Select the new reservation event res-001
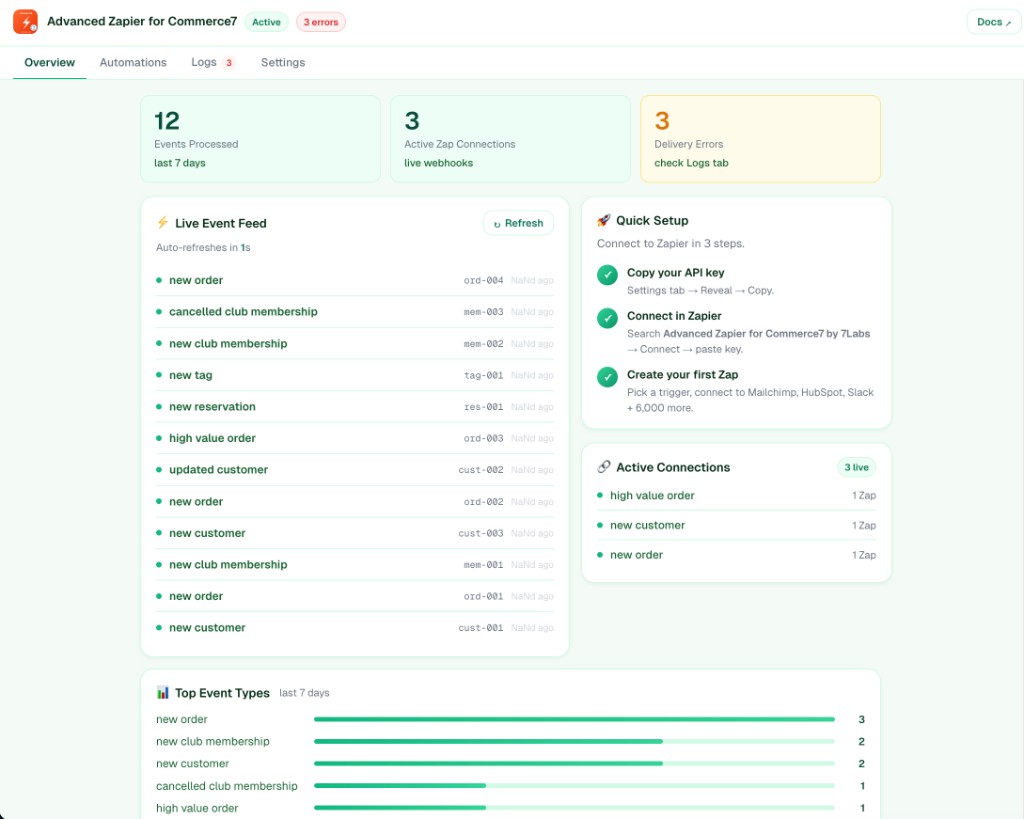Viewport: 1024px width, 819px height. (355, 406)
